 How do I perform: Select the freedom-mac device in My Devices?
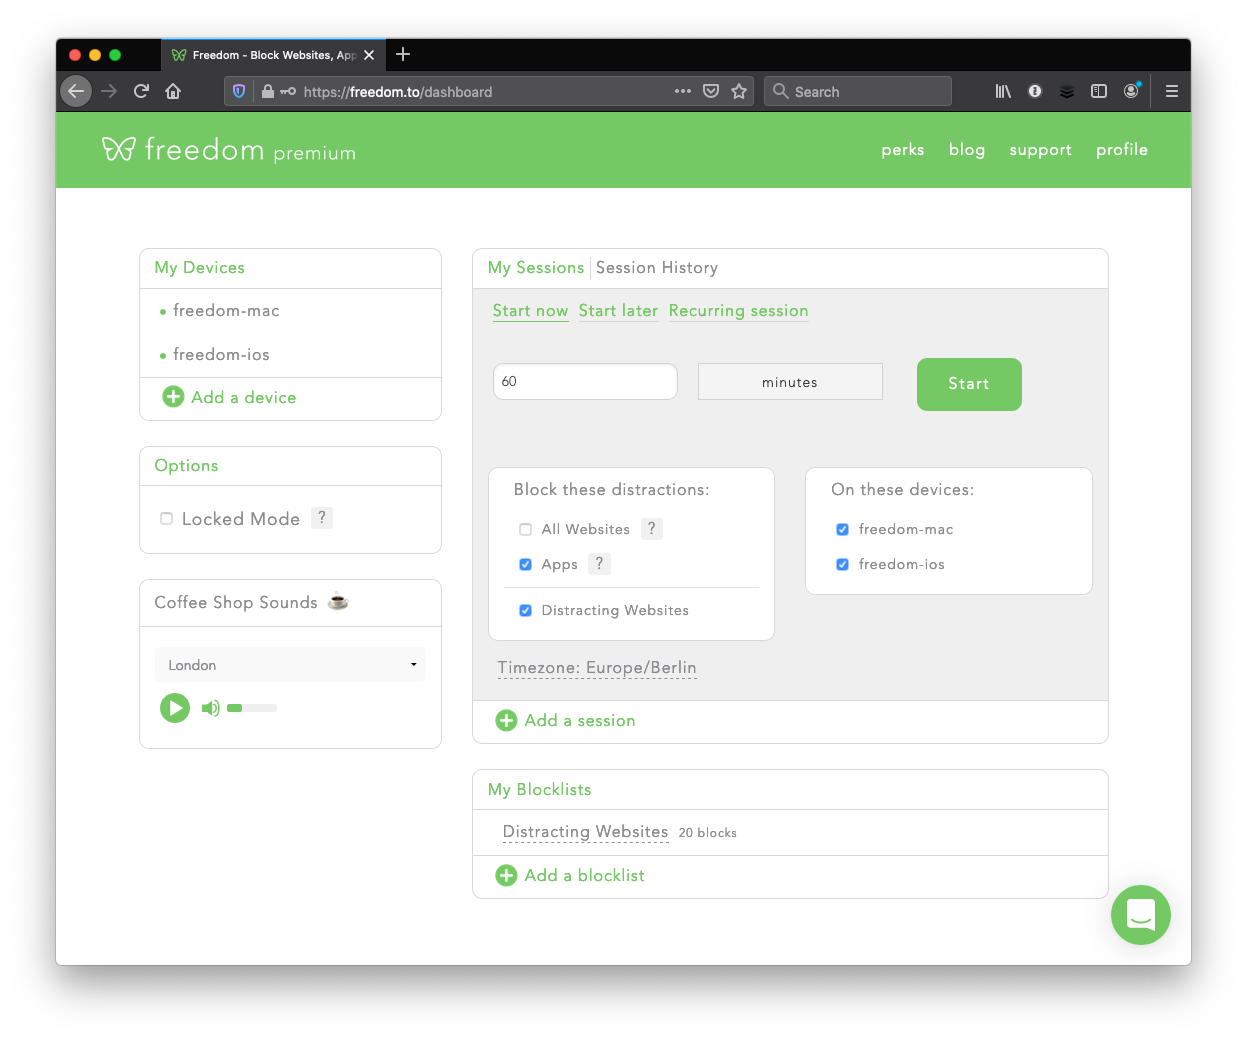[x=226, y=311]
